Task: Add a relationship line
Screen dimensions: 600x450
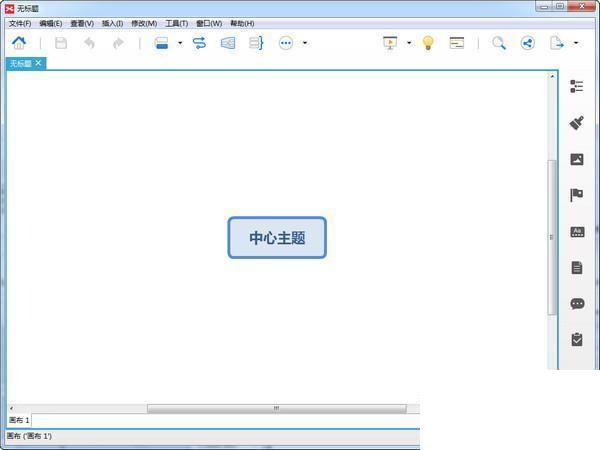Action: coord(199,43)
